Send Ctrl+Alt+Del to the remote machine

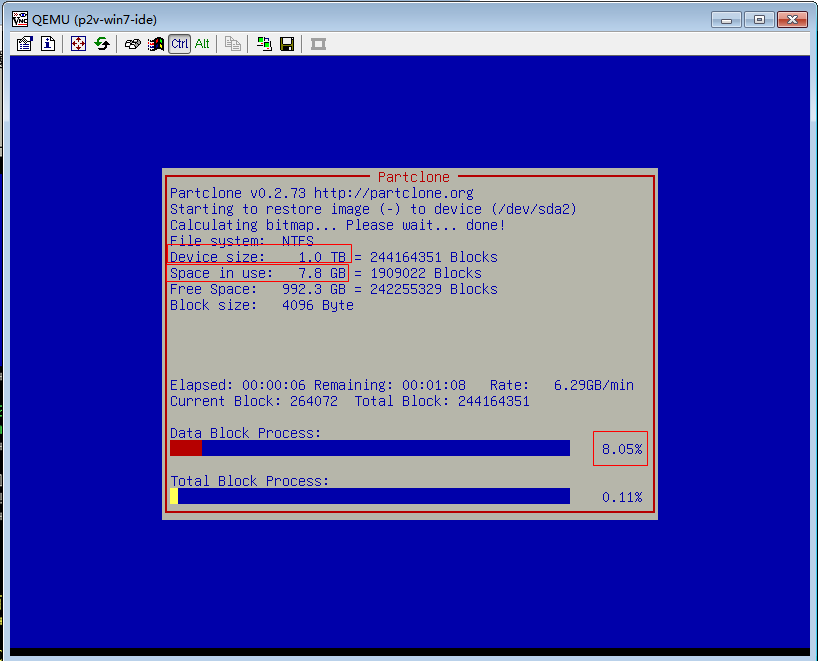click(x=133, y=44)
